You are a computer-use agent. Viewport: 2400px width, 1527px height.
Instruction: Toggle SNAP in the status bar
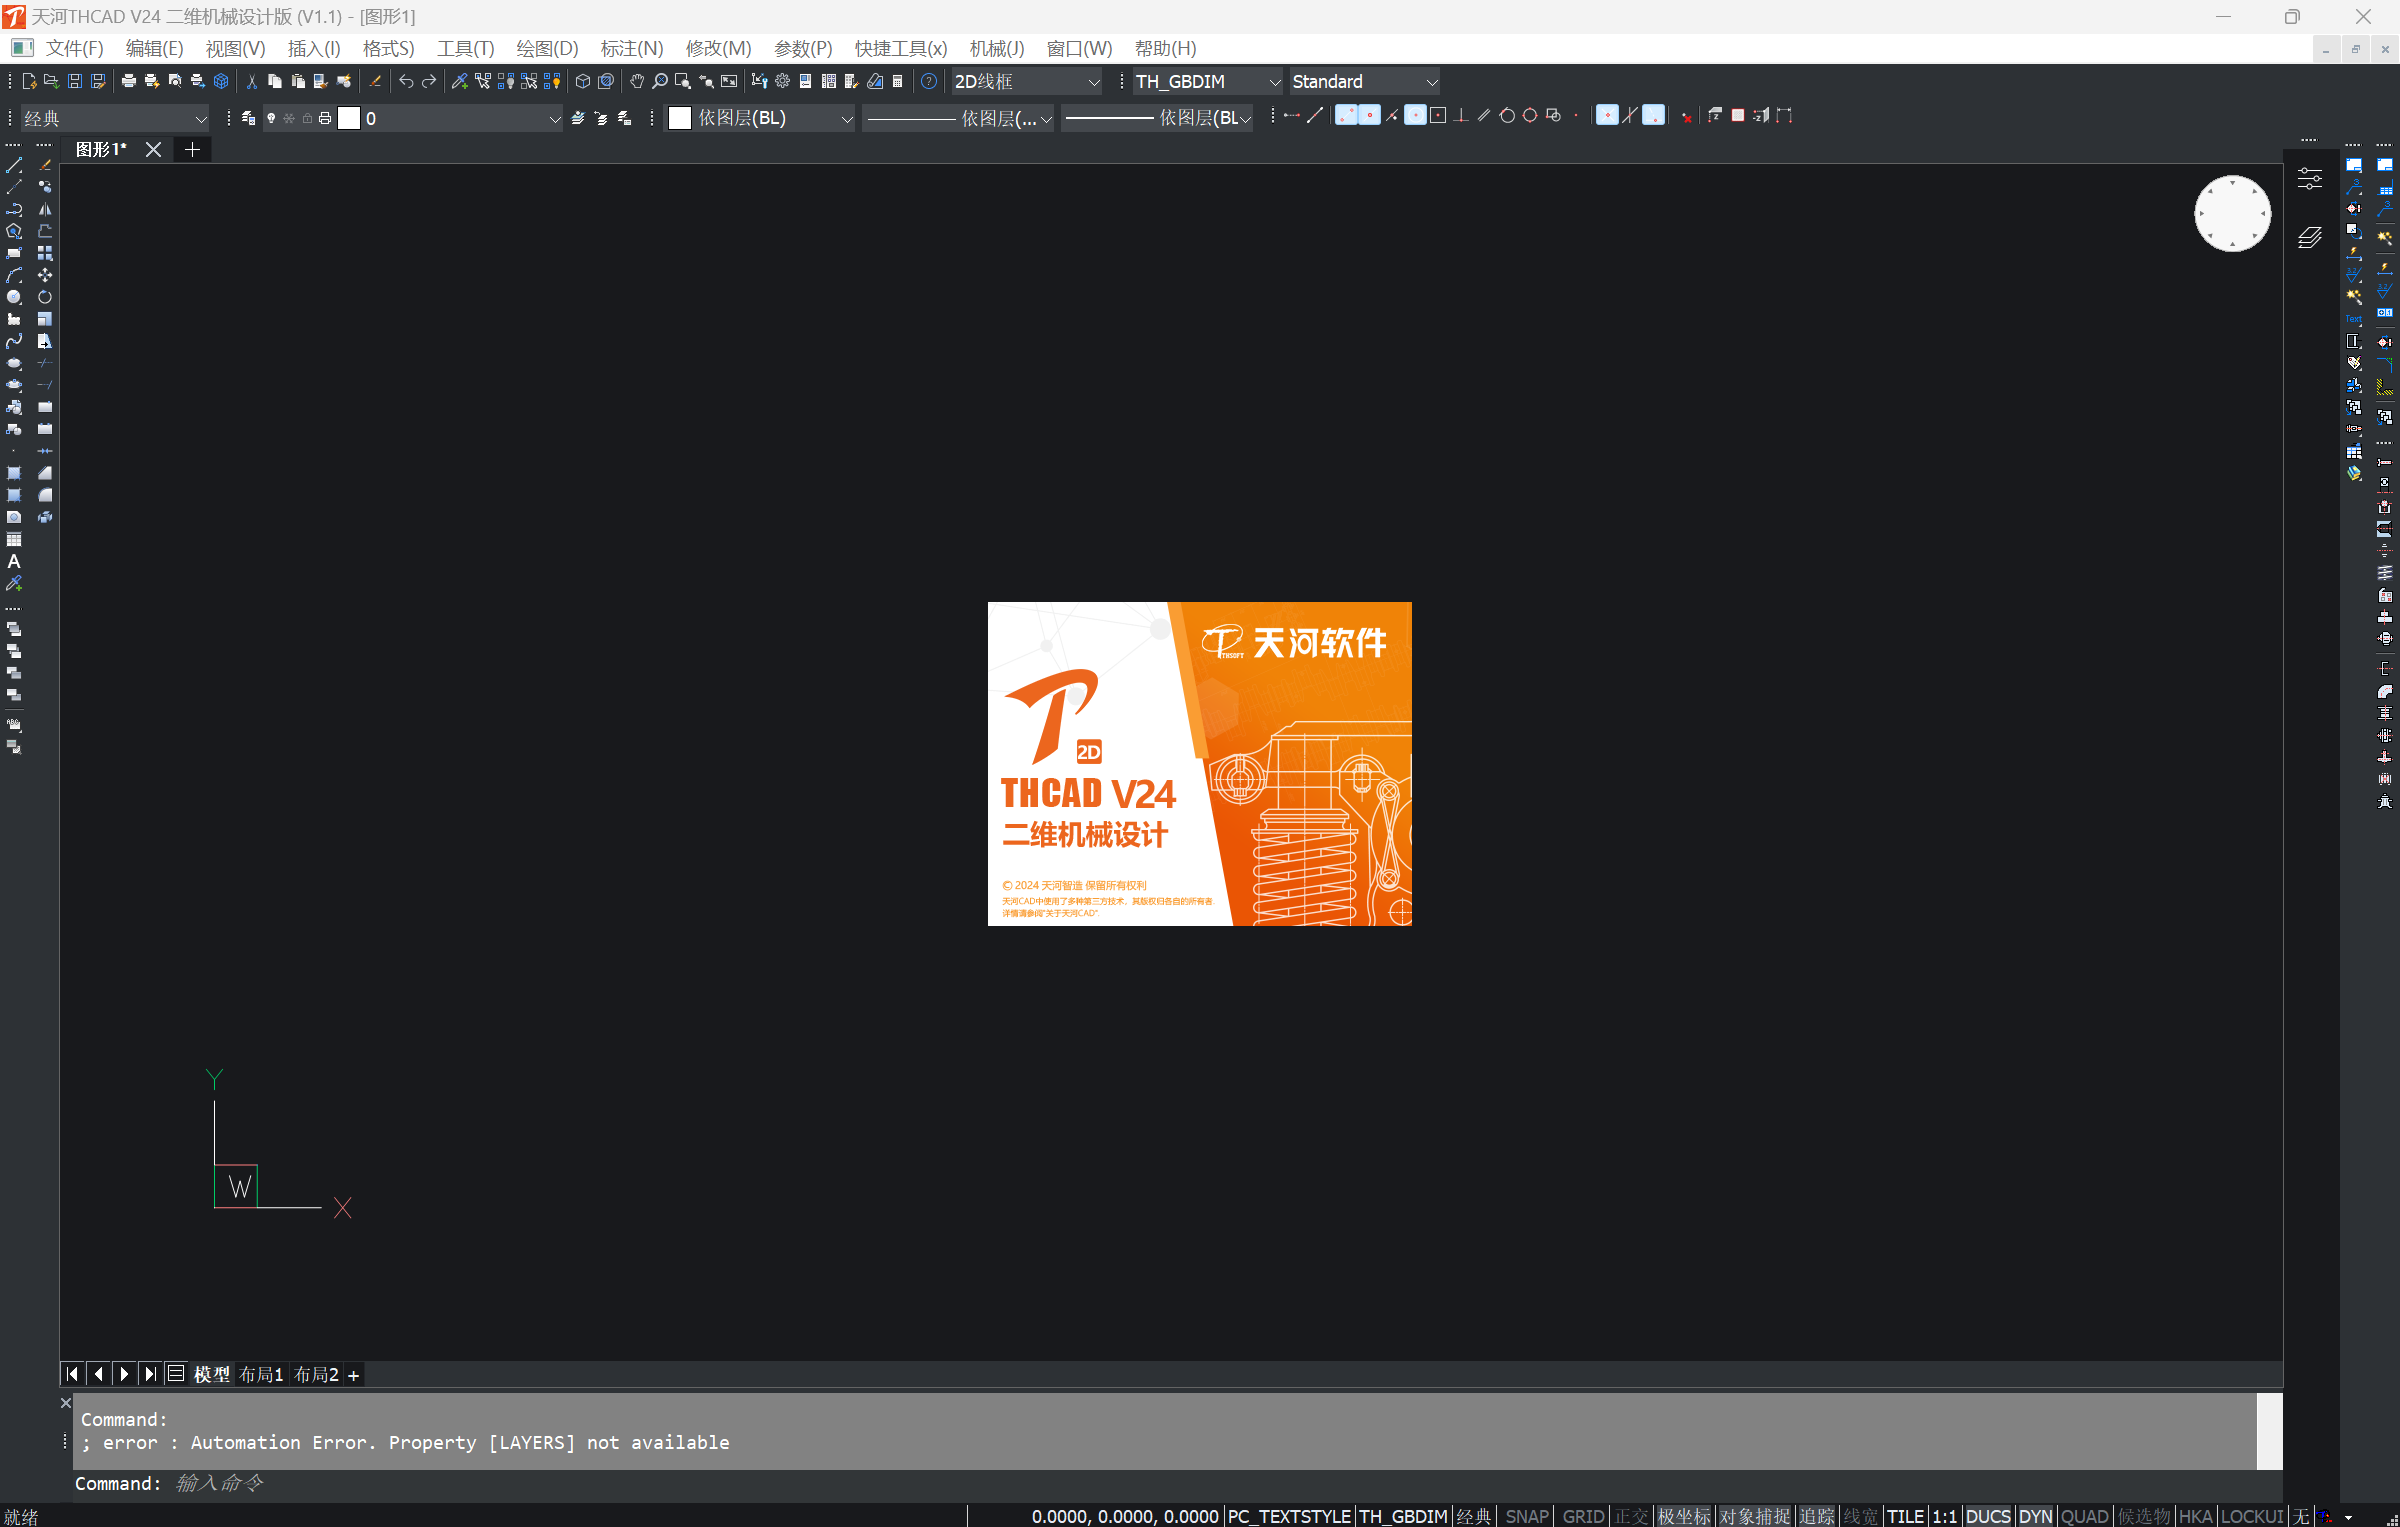click(1527, 1516)
